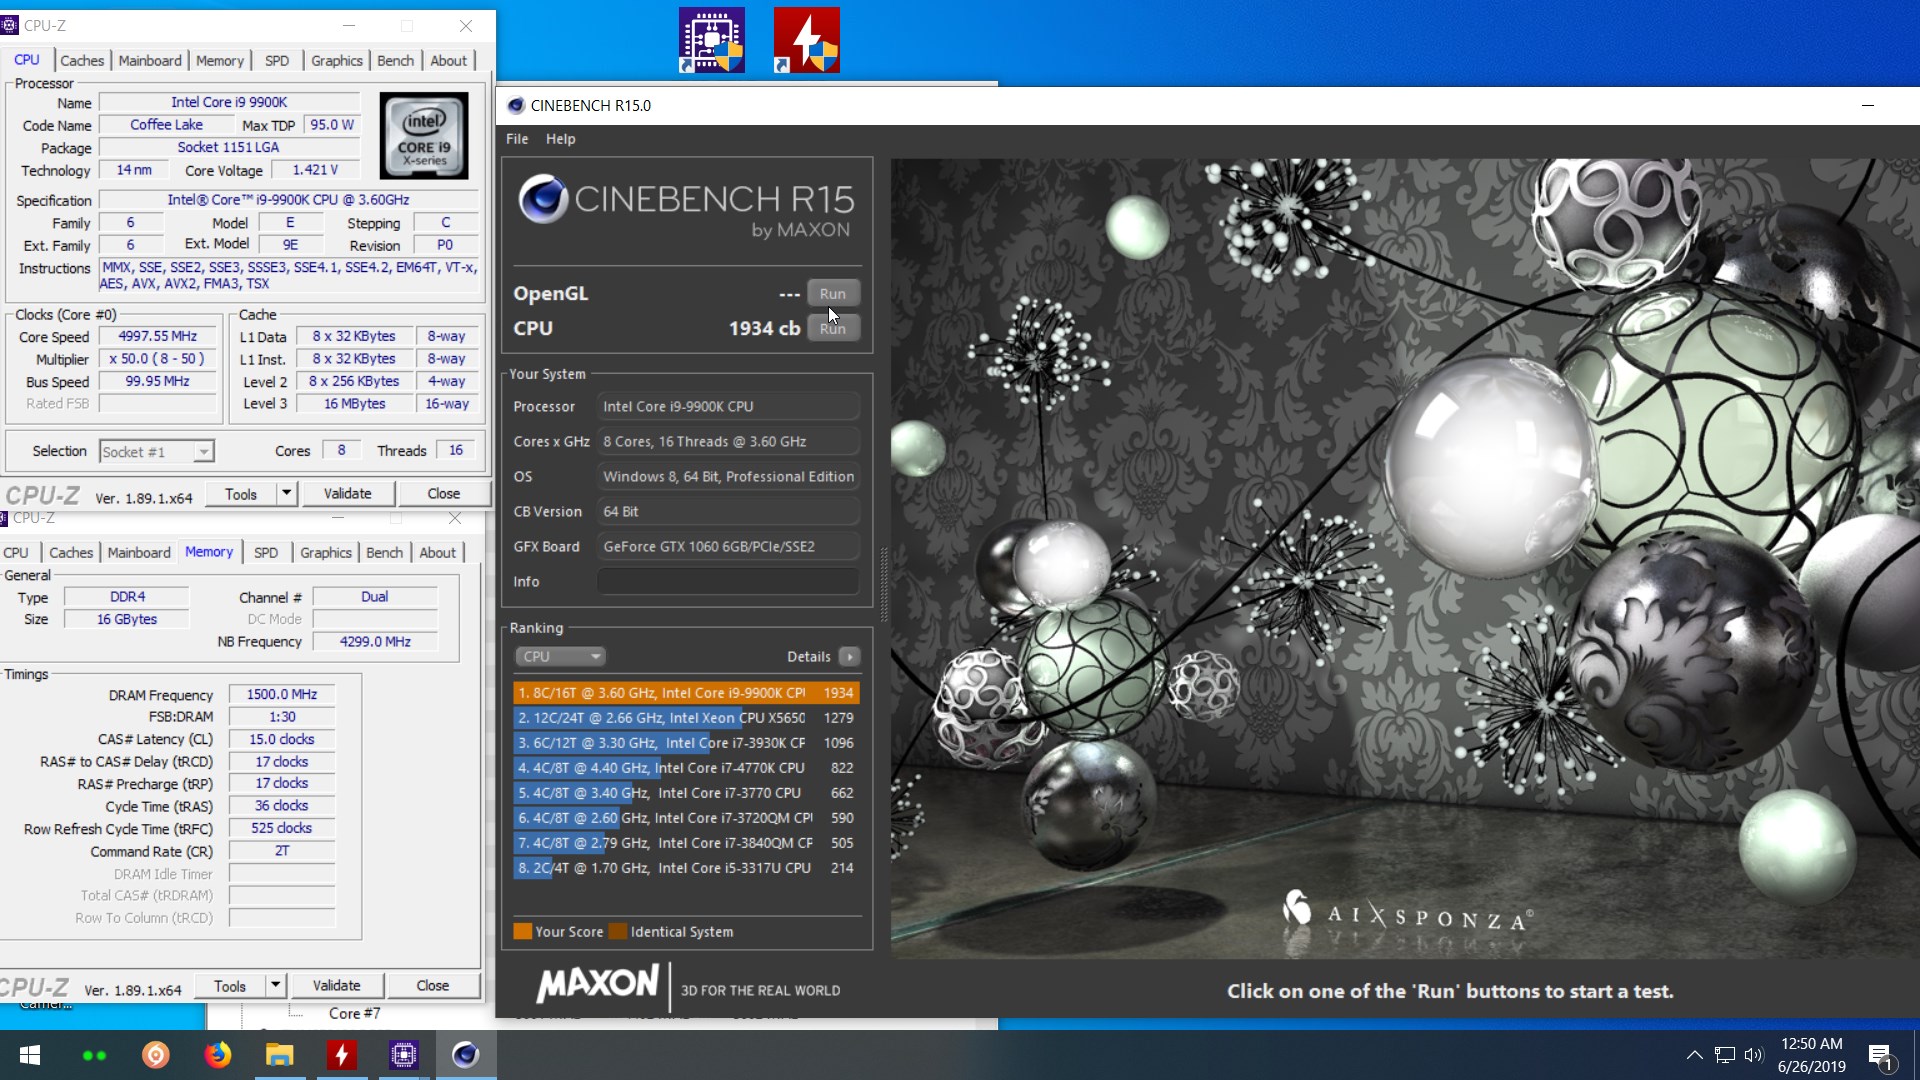Open the Action Center notifications
The width and height of the screenshot is (1920, 1080).
point(1880,1056)
